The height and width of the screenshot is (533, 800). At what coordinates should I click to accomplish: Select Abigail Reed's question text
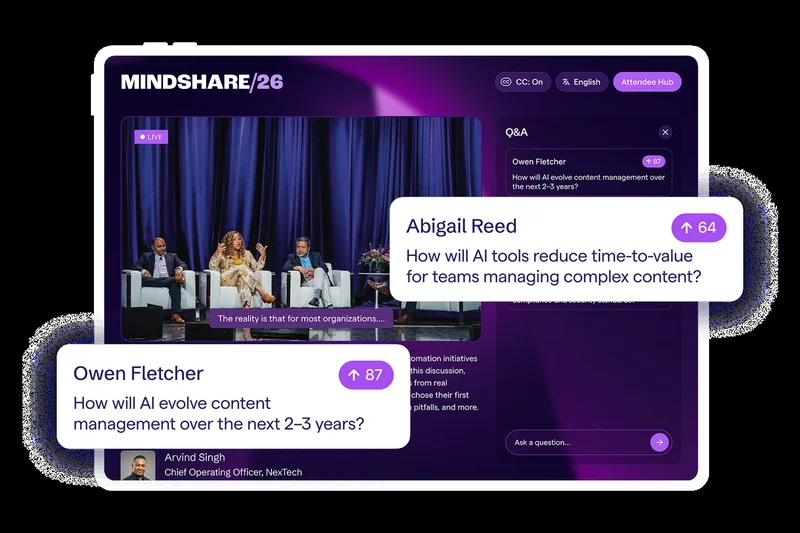coord(552,266)
